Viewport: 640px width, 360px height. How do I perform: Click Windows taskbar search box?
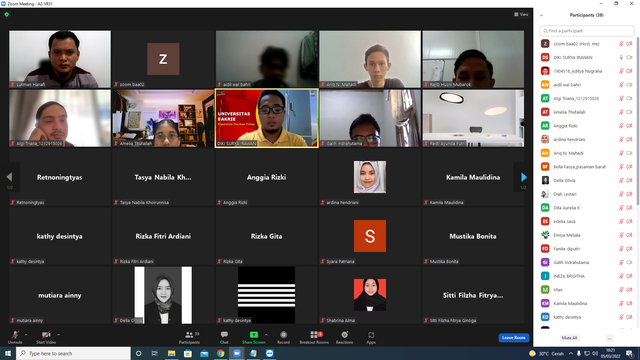pyautogui.click(x=73, y=353)
